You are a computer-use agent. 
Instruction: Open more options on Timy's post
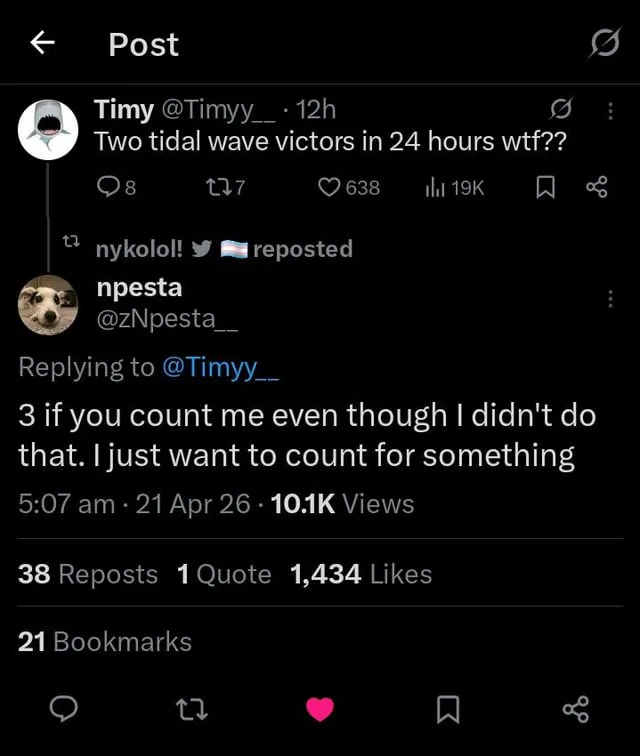click(x=611, y=110)
